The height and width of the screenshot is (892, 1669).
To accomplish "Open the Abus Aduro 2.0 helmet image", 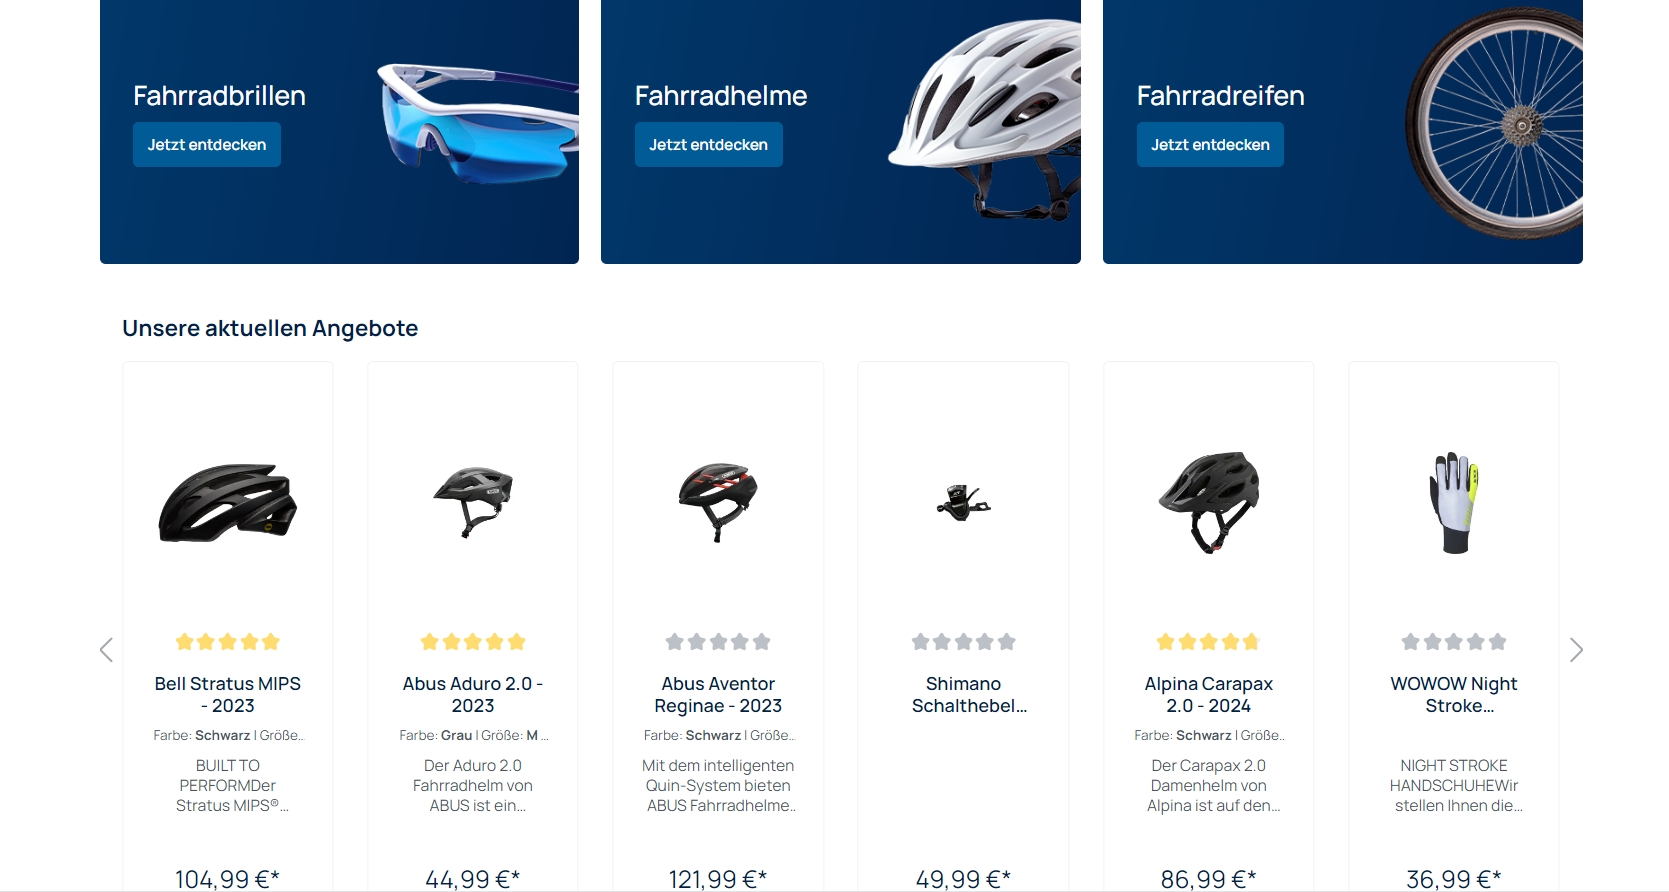I will pyautogui.click(x=473, y=502).
